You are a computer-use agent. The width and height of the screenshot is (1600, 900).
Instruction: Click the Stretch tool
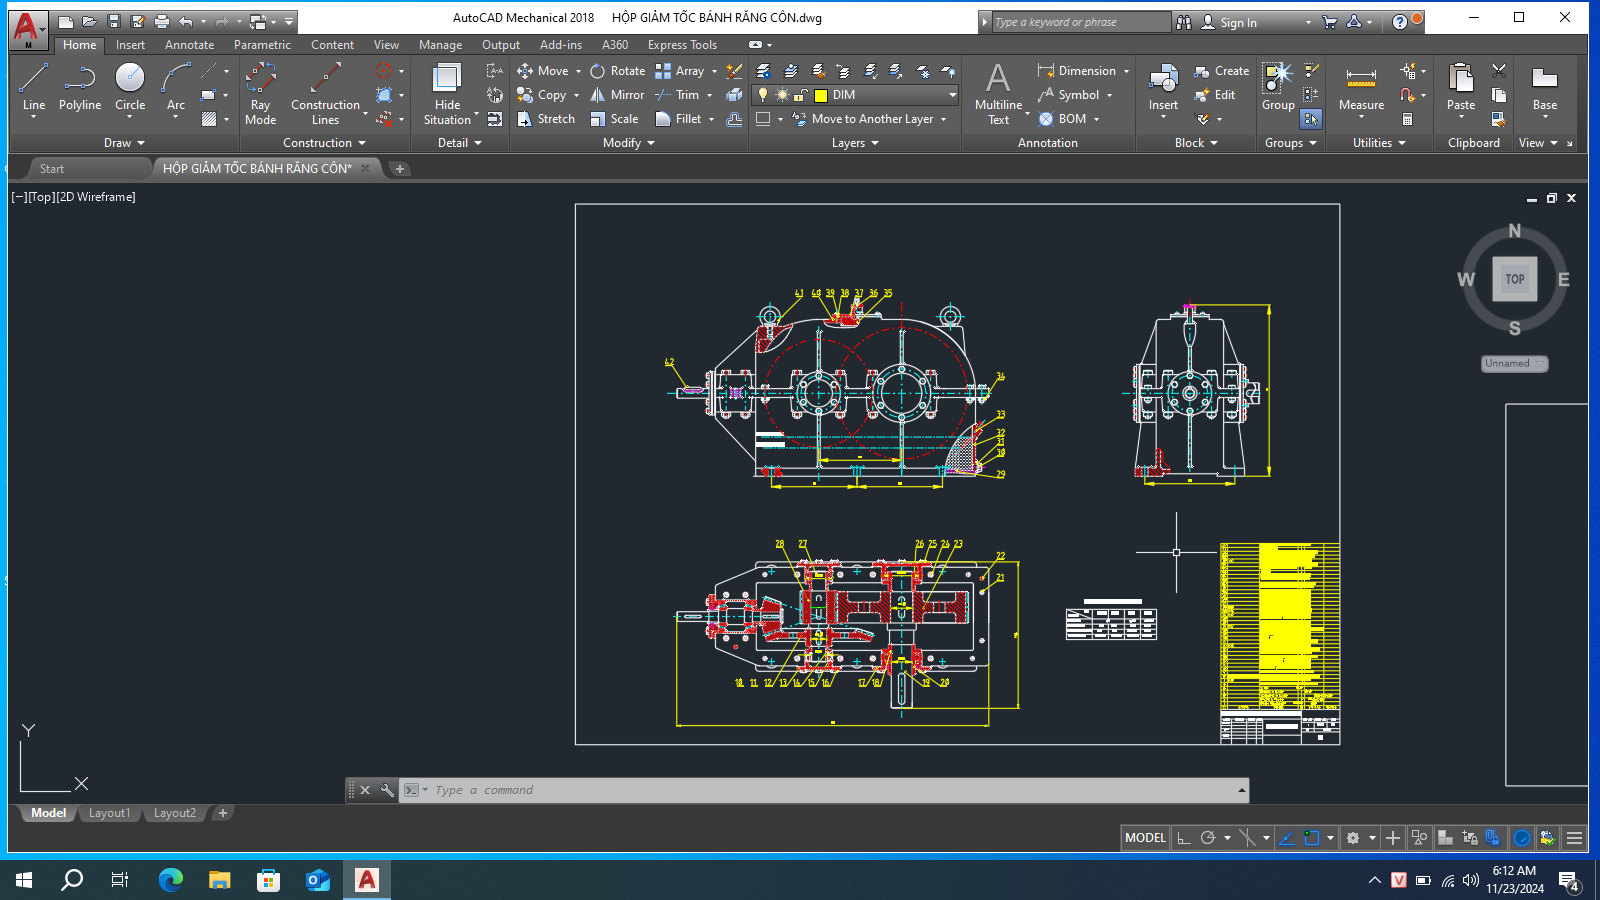pyautogui.click(x=546, y=119)
